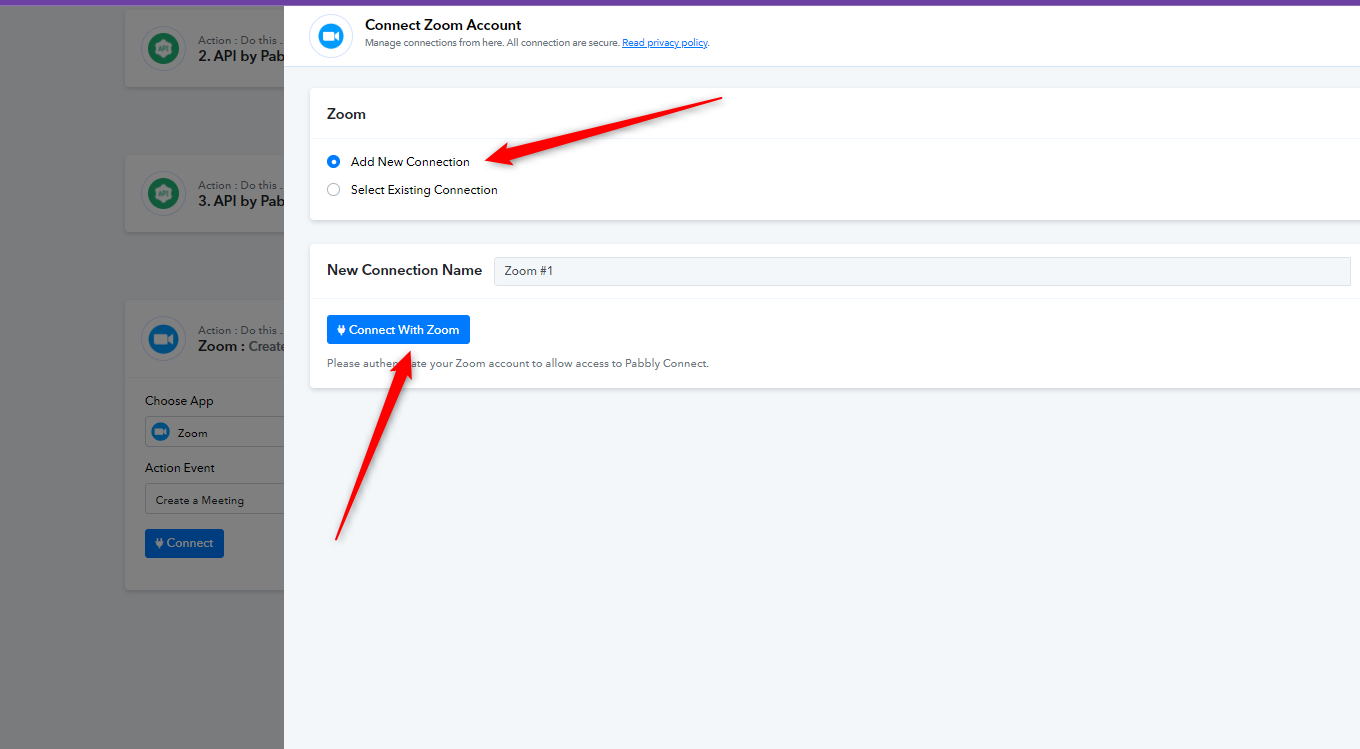Choose Select Existing Connection radio button
The height and width of the screenshot is (749, 1360).
[x=334, y=190]
